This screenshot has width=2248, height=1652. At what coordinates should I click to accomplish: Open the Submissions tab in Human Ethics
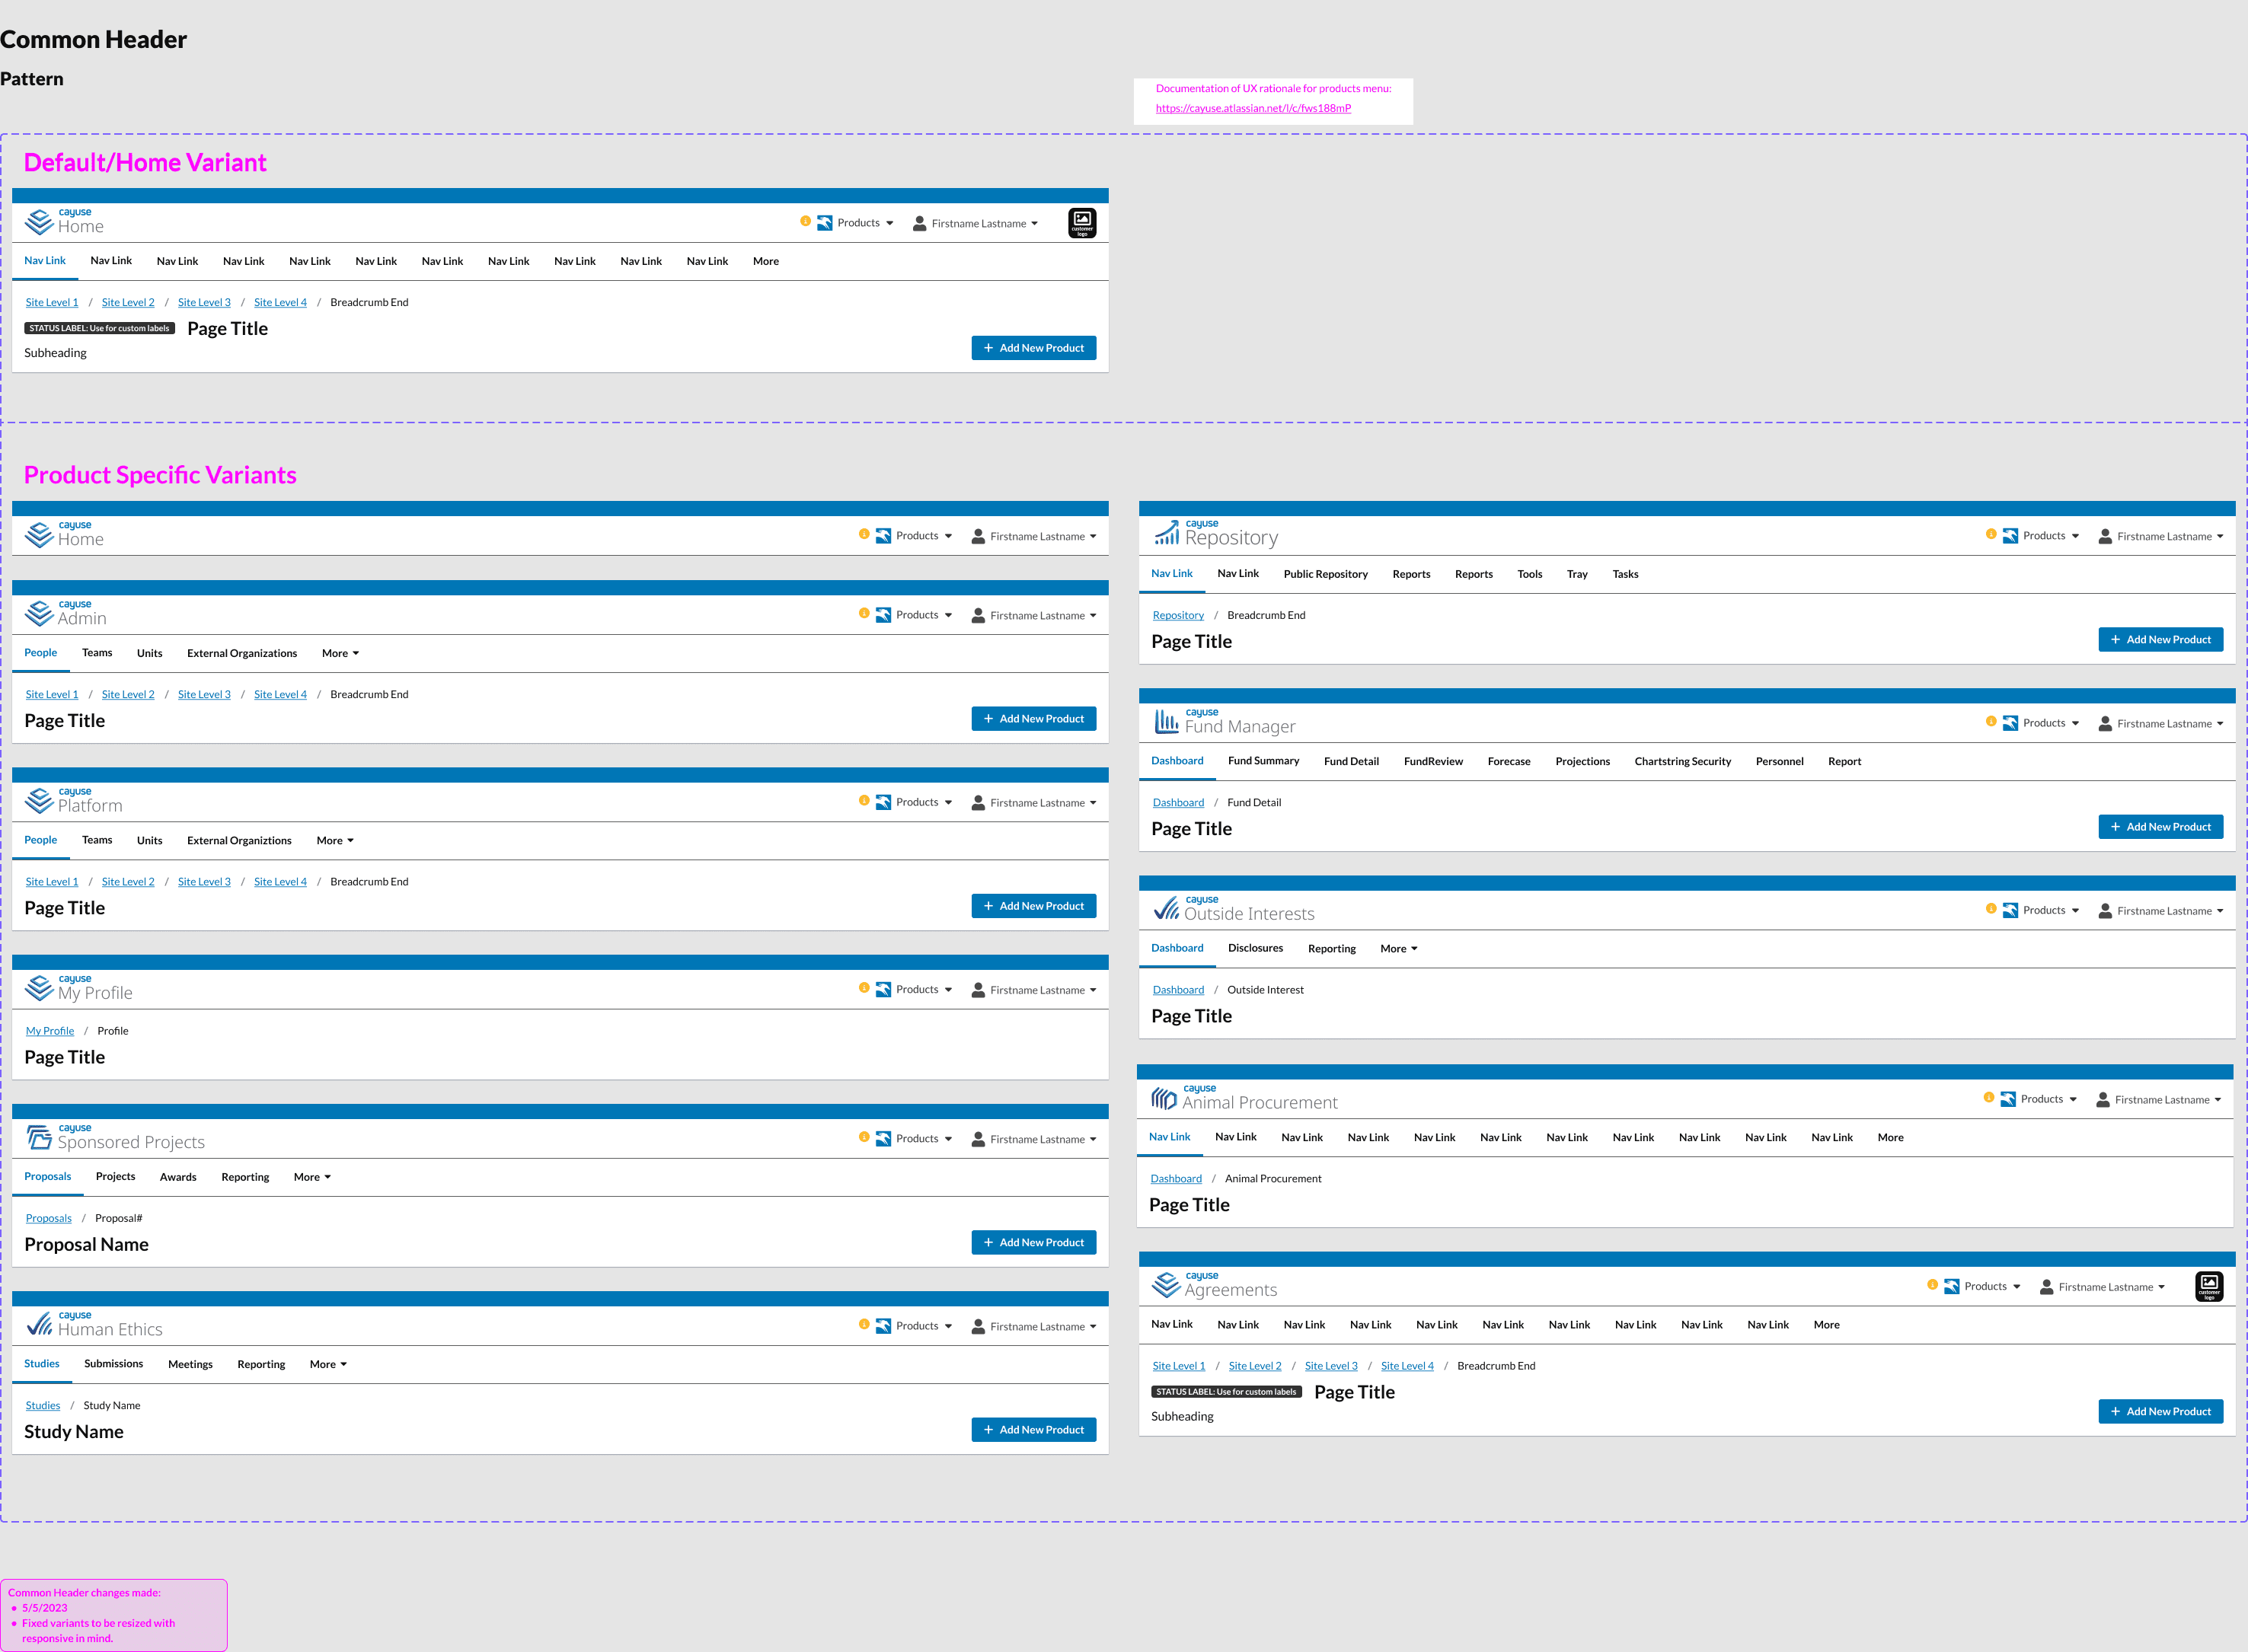point(113,1364)
